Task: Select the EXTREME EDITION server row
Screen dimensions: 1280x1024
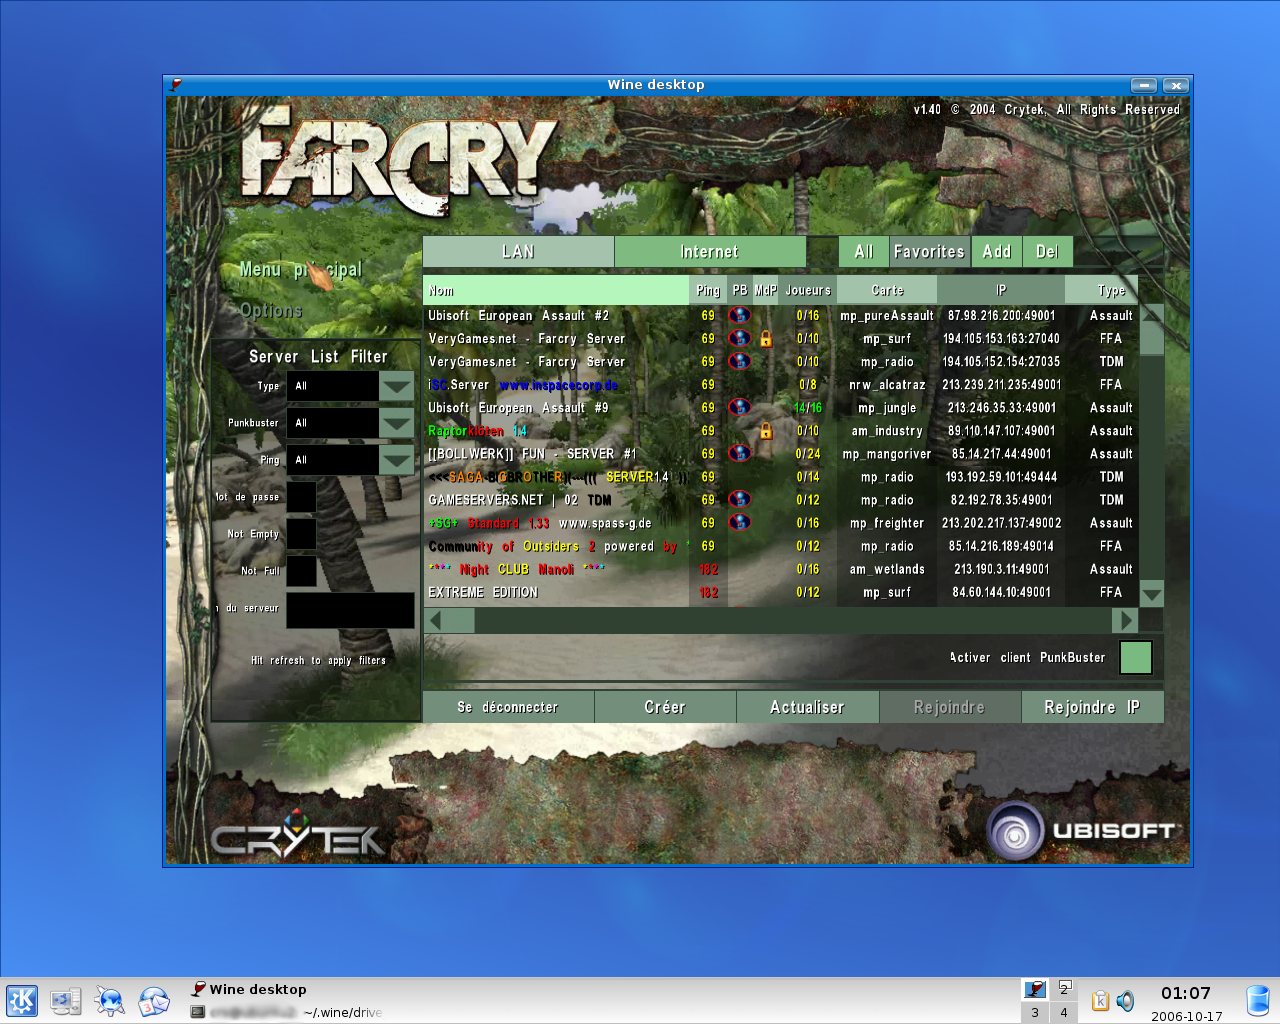Action: click(x=781, y=592)
